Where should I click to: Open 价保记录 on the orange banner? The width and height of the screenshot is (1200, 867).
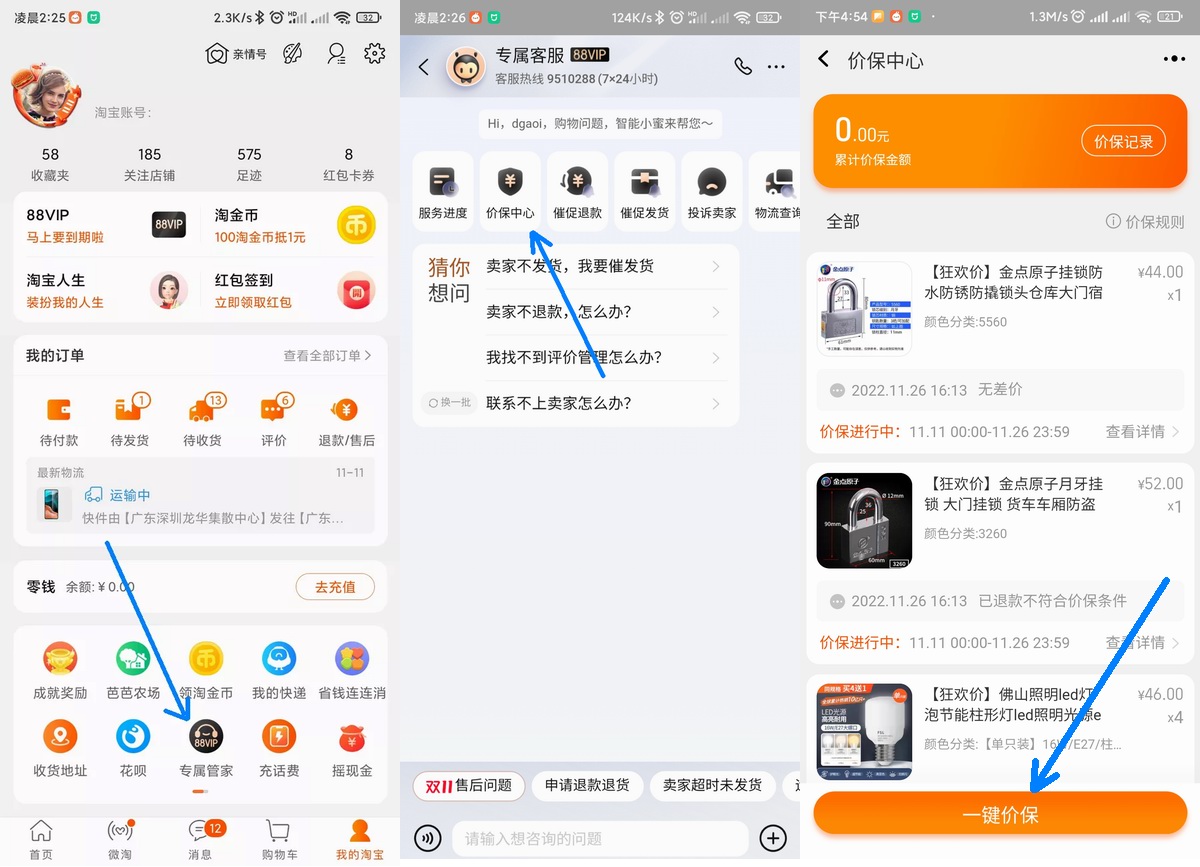pos(1124,141)
